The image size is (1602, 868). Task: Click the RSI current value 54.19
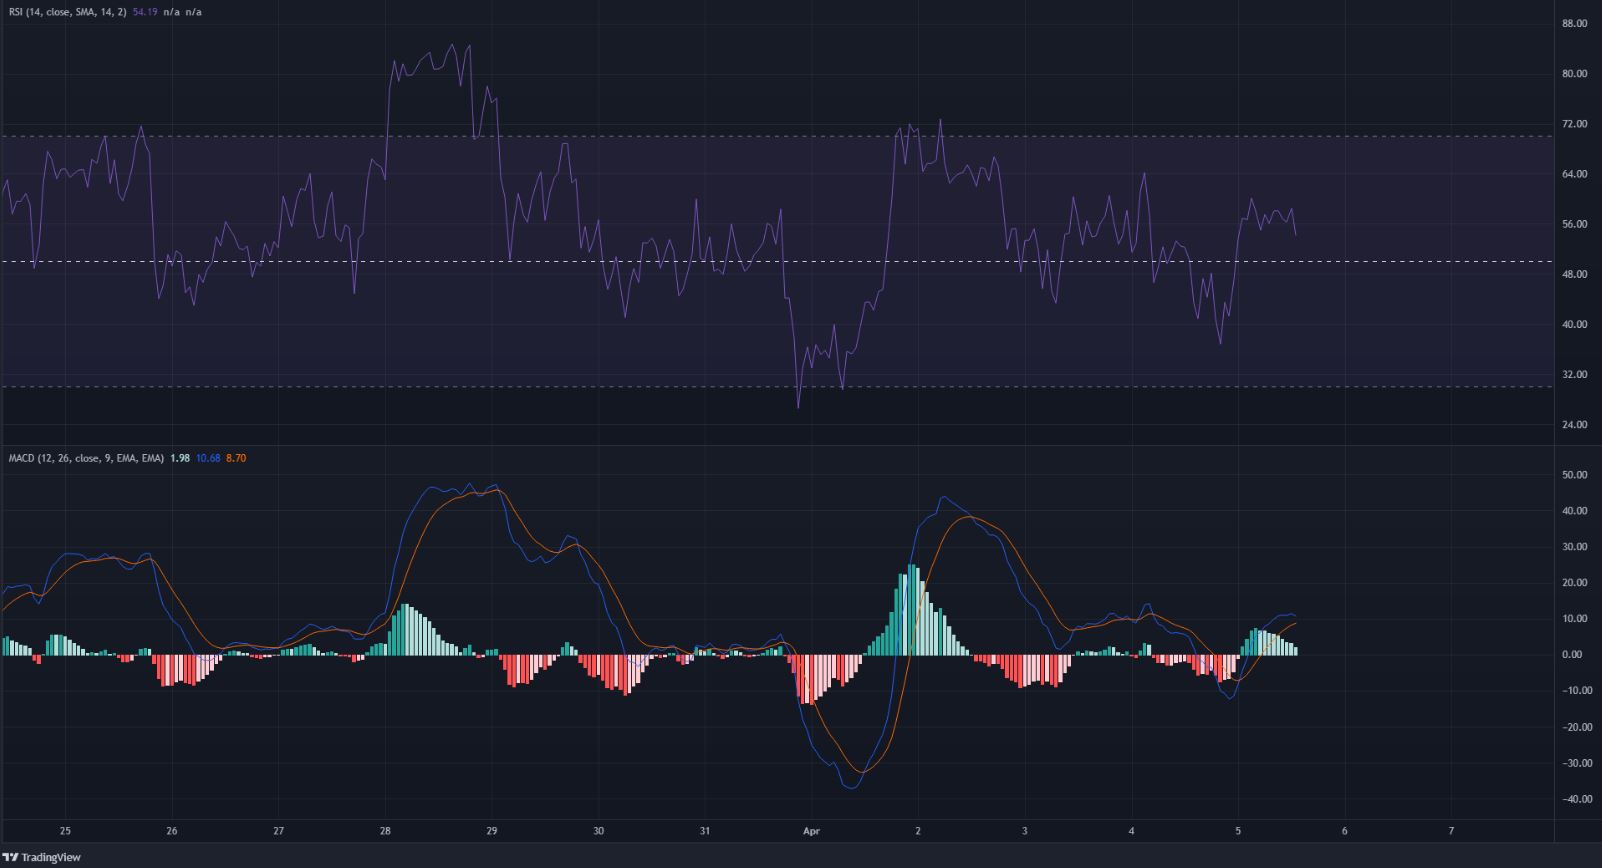point(146,12)
